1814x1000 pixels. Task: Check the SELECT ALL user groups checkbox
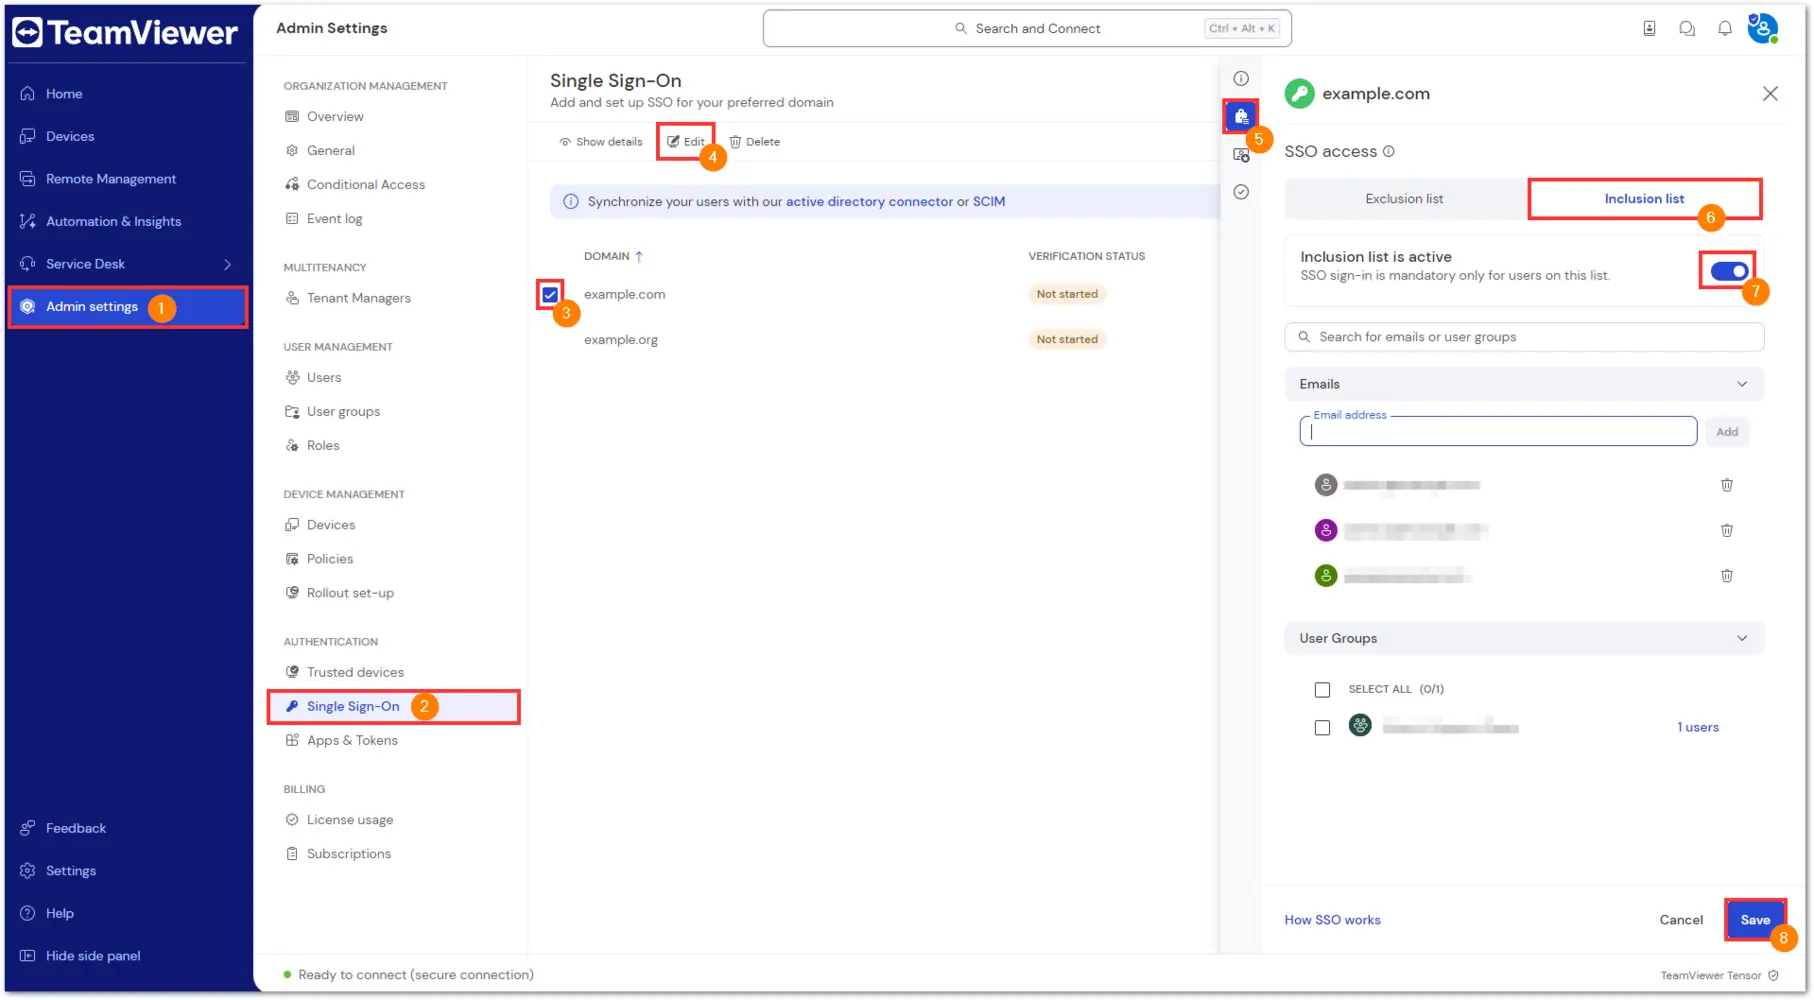[1322, 689]
